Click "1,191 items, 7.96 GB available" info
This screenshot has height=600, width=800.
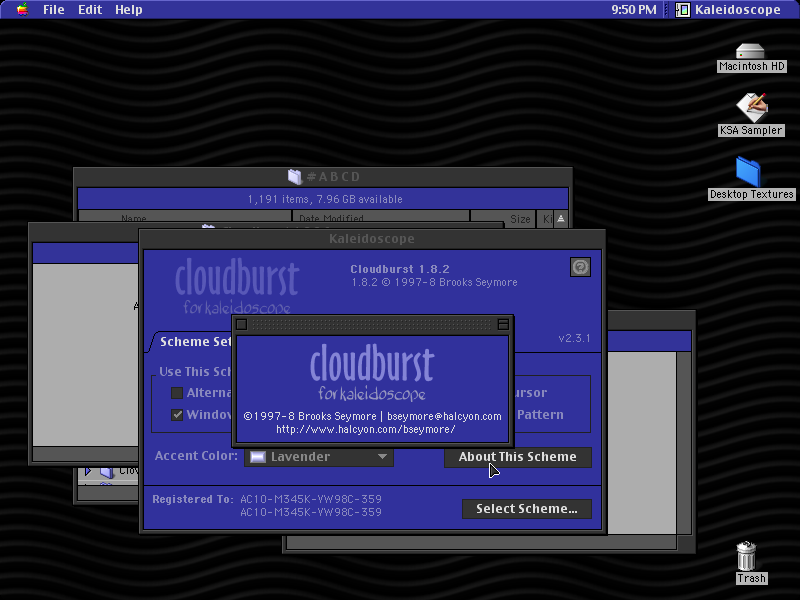click(x=325, y=199)
